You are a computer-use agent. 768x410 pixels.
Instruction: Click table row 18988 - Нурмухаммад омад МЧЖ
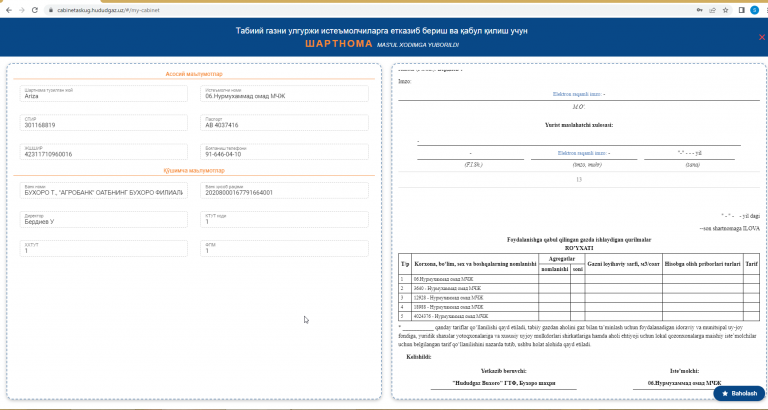click(x=579, y=307)
